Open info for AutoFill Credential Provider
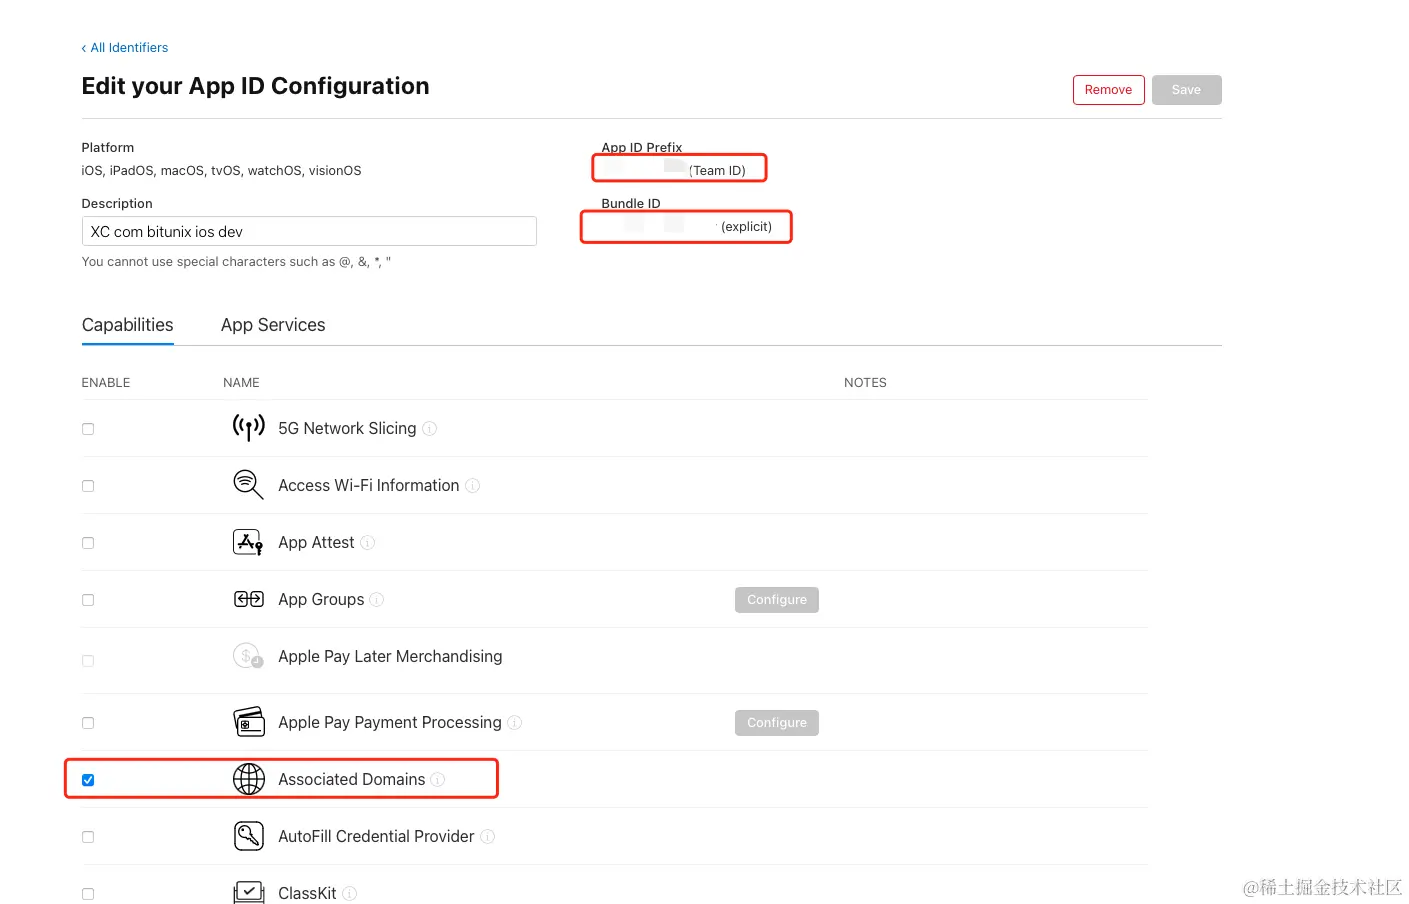The image size is (1409, 904). click(487, 836)
